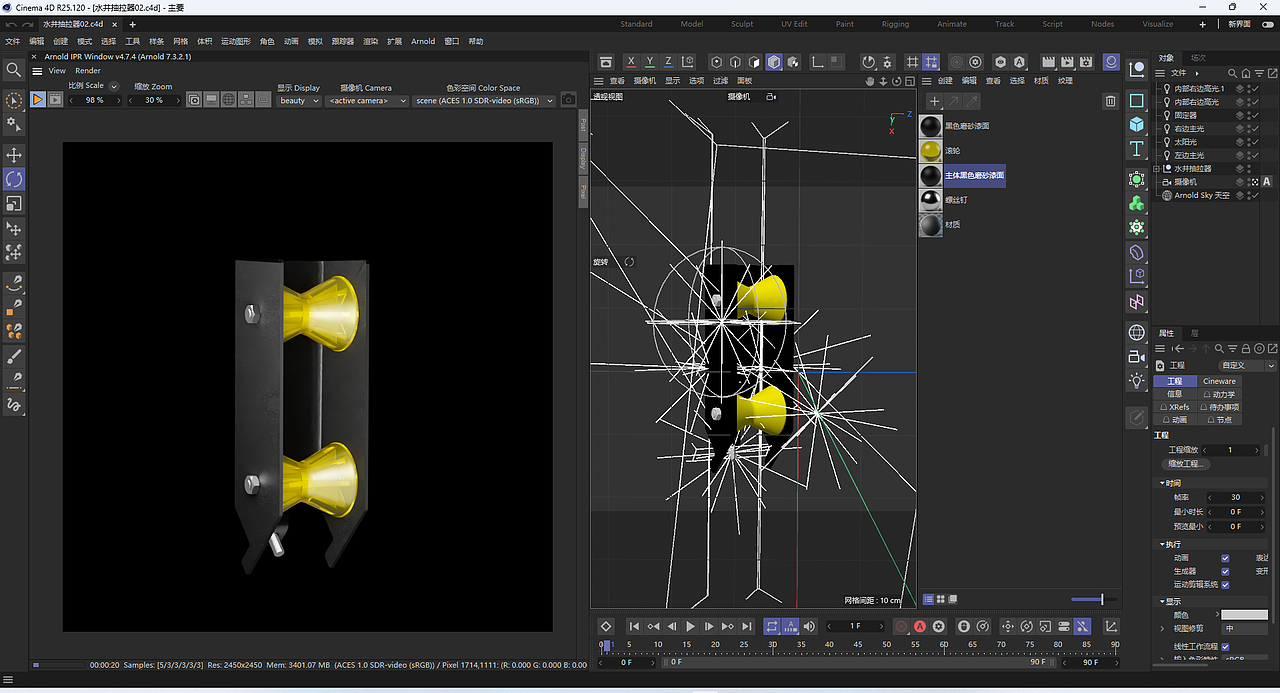This screenshot has width=1280, height=693.
Task: Select the Scale tool in left toolbar
Action: tap(14, 203)
